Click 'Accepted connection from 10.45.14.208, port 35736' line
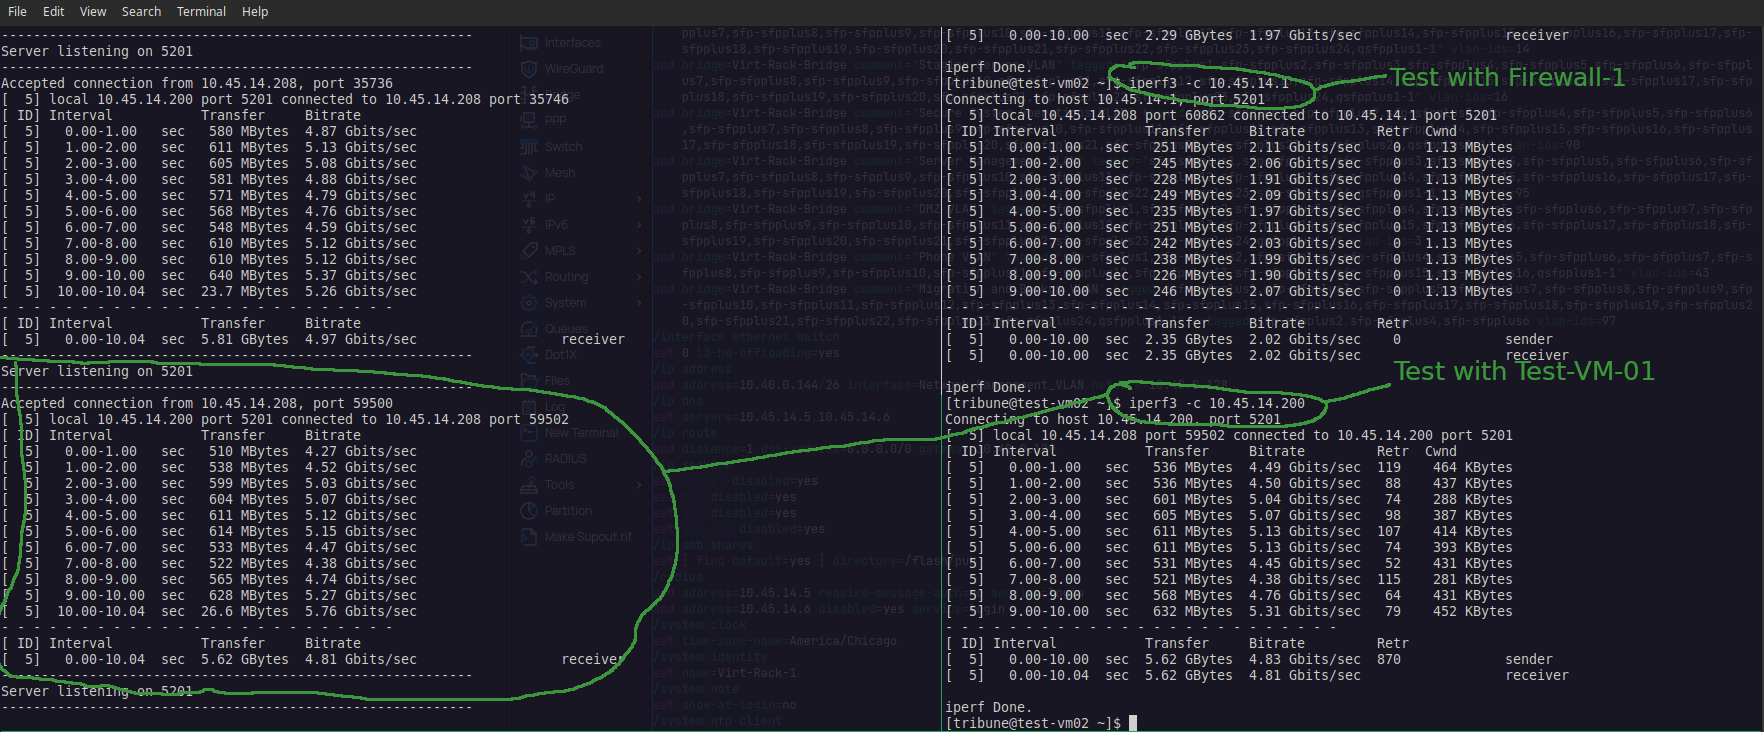Viewport: 1764px width, 732px height. (197, 83)
